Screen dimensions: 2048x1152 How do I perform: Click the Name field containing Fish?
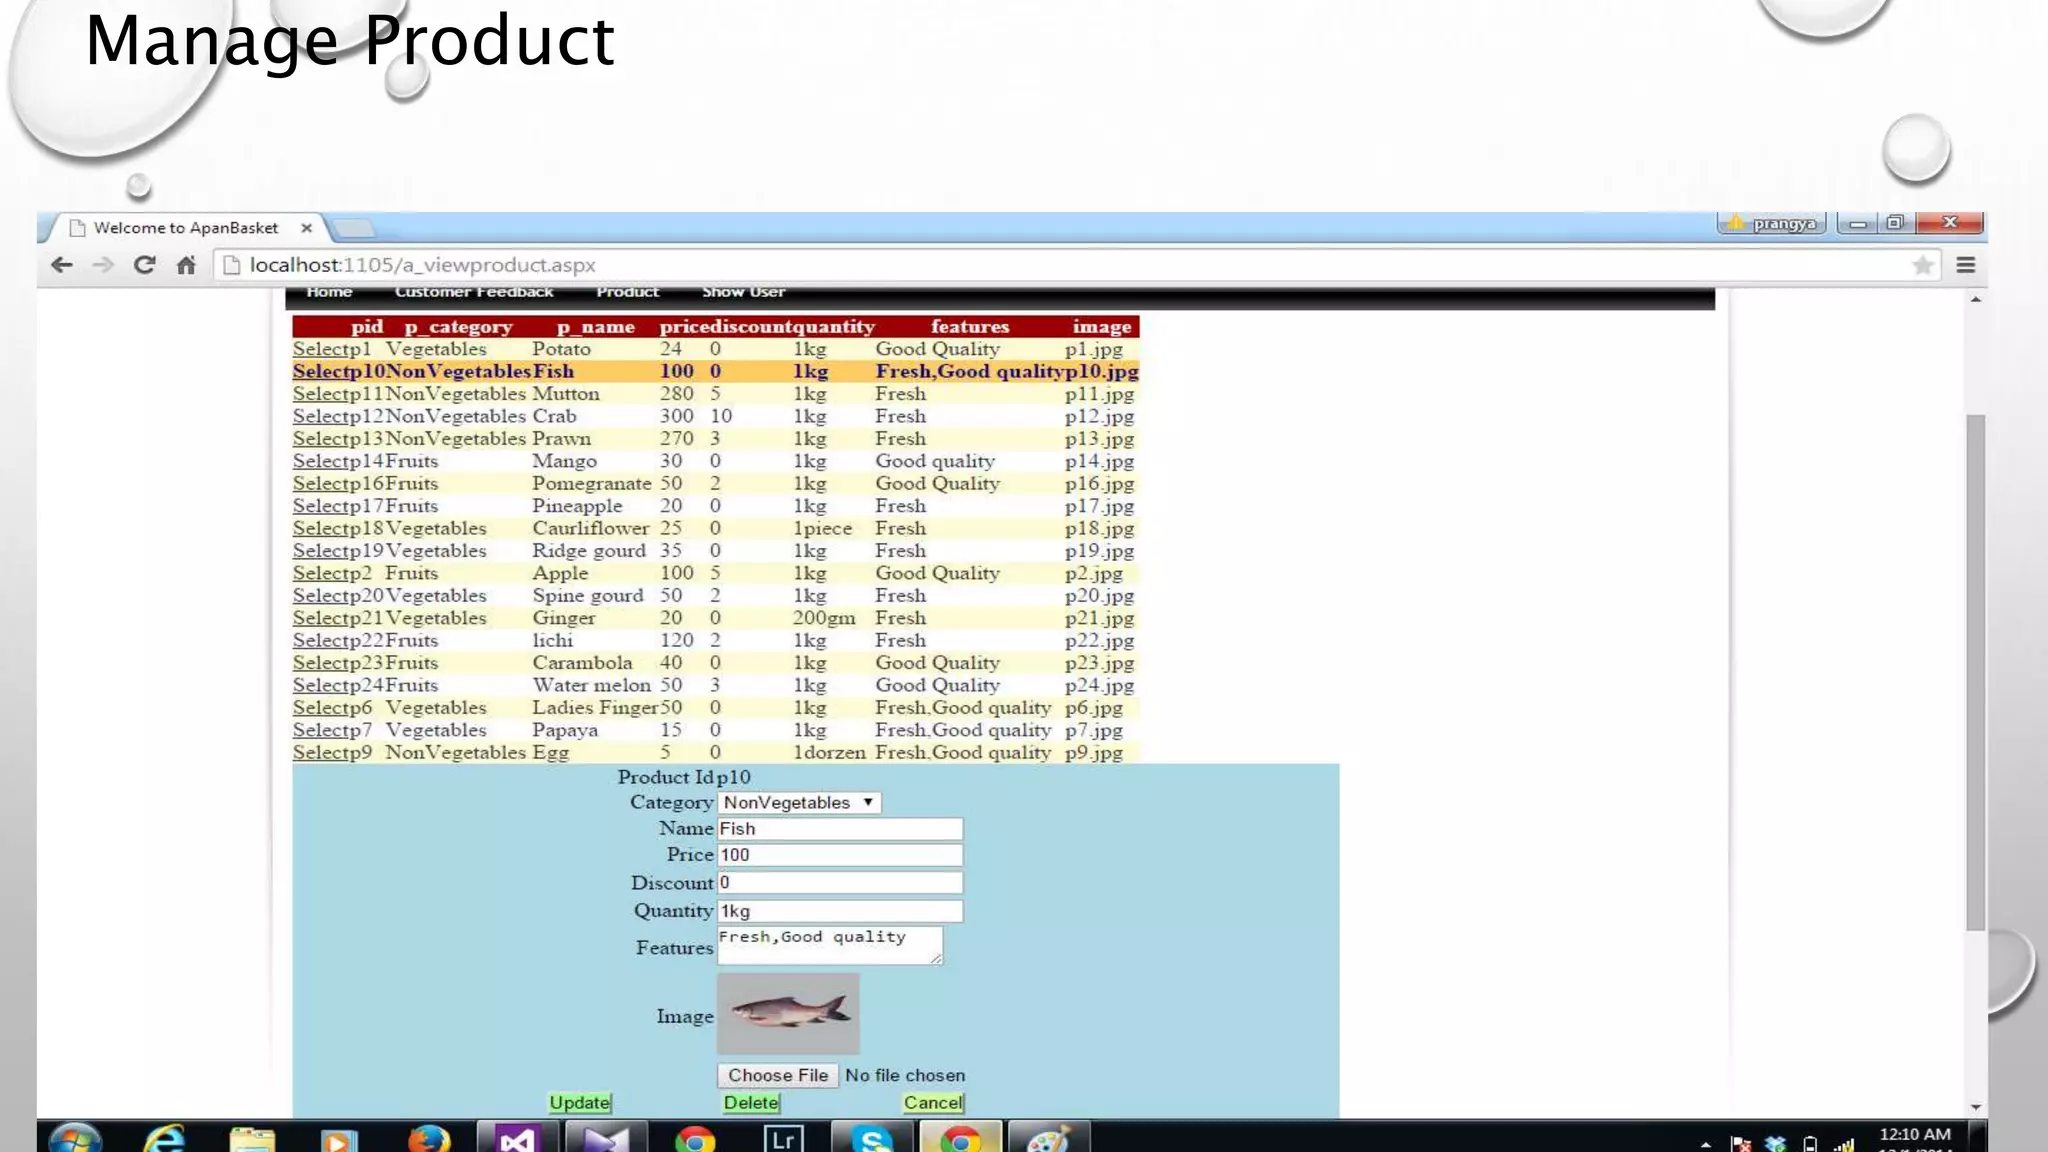tap(840, 829)
